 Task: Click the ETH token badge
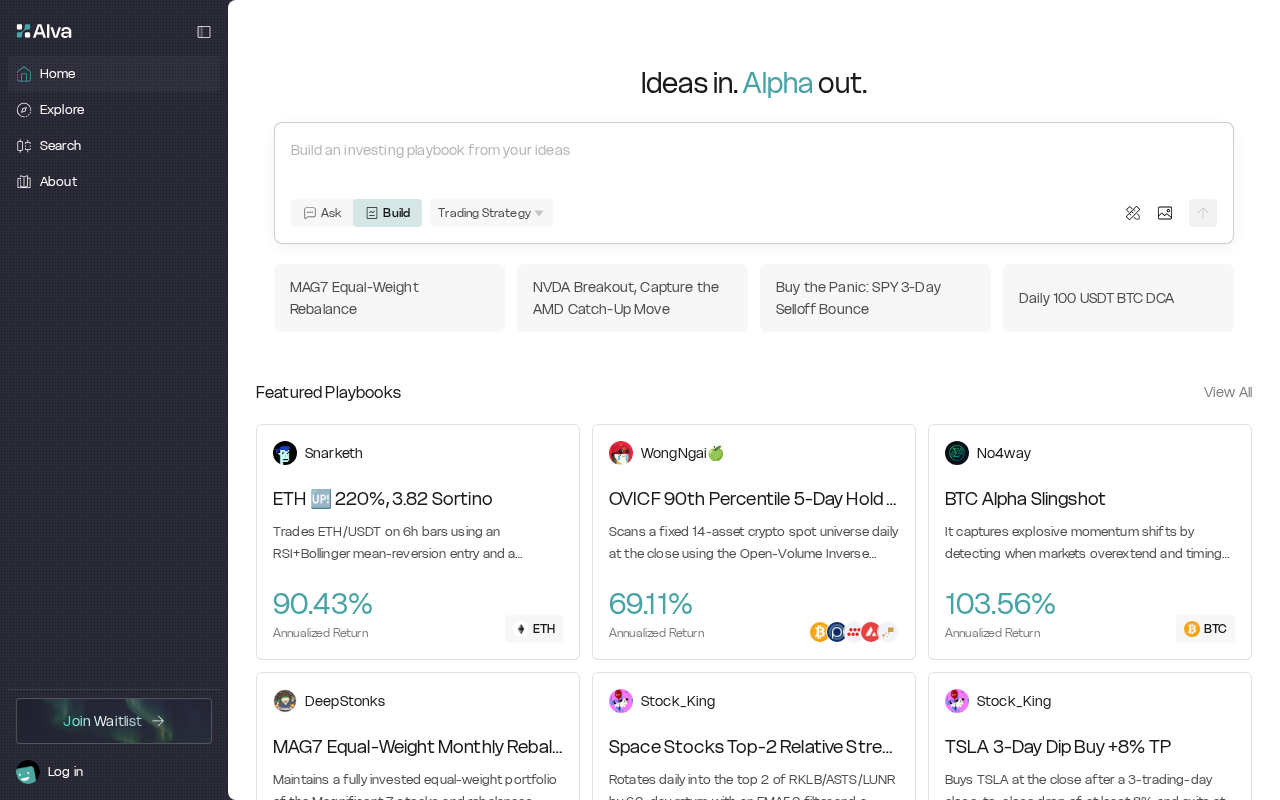pyautogui.click(x=534, y=629)
